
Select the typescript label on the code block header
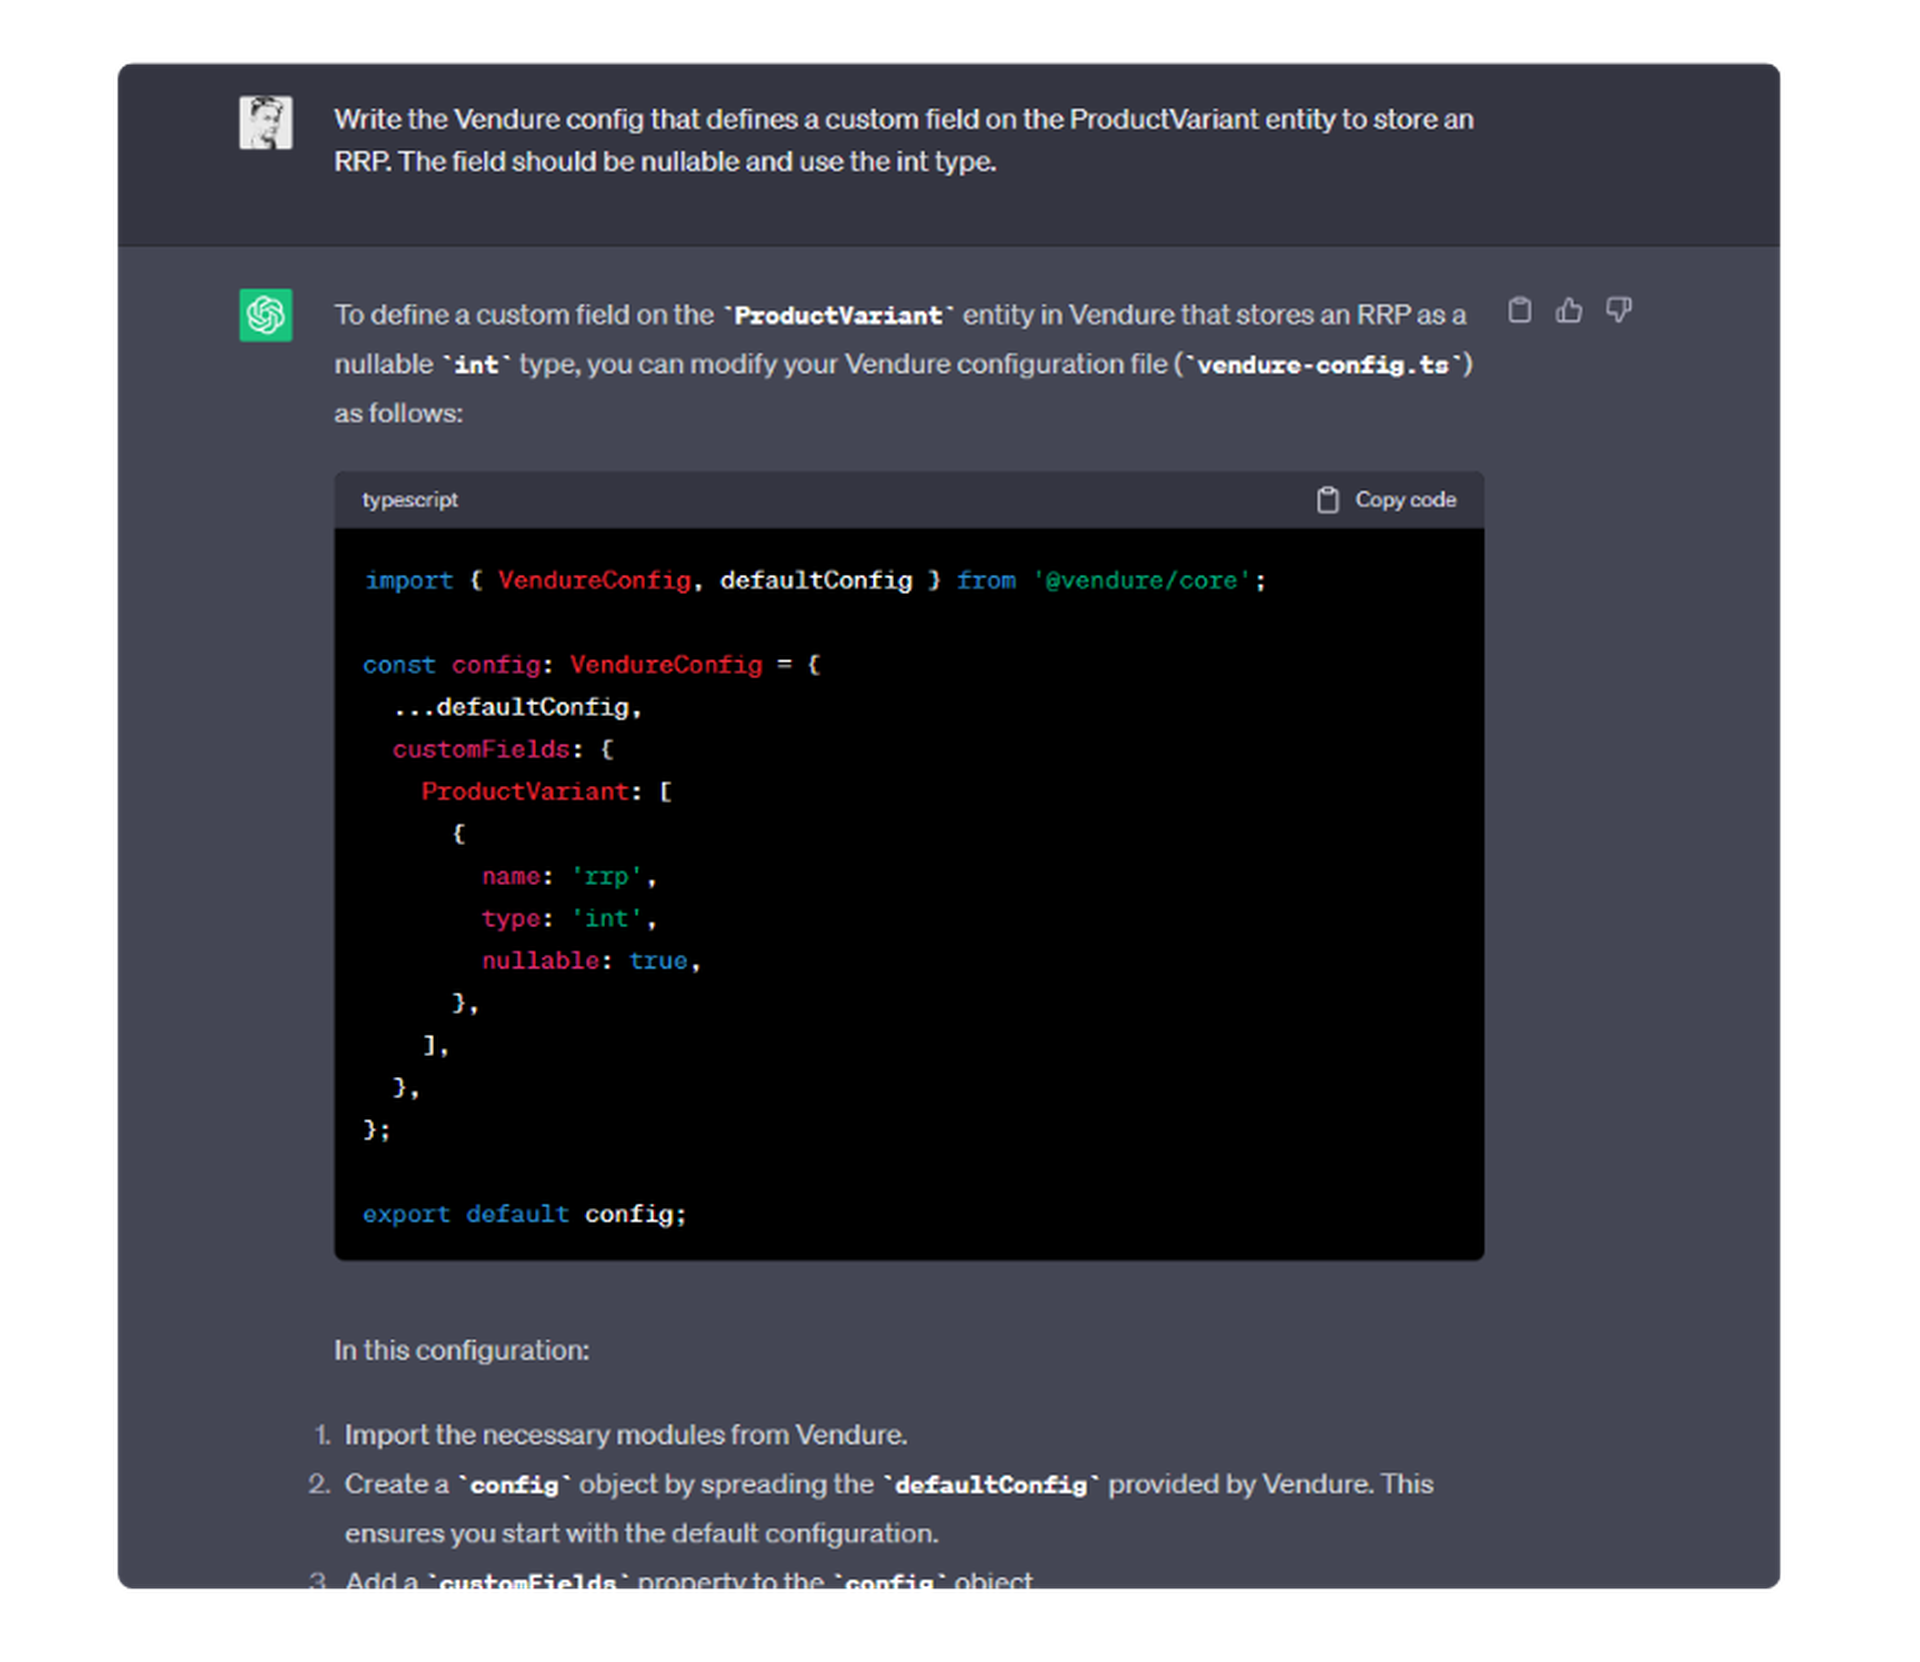point(410,499)
